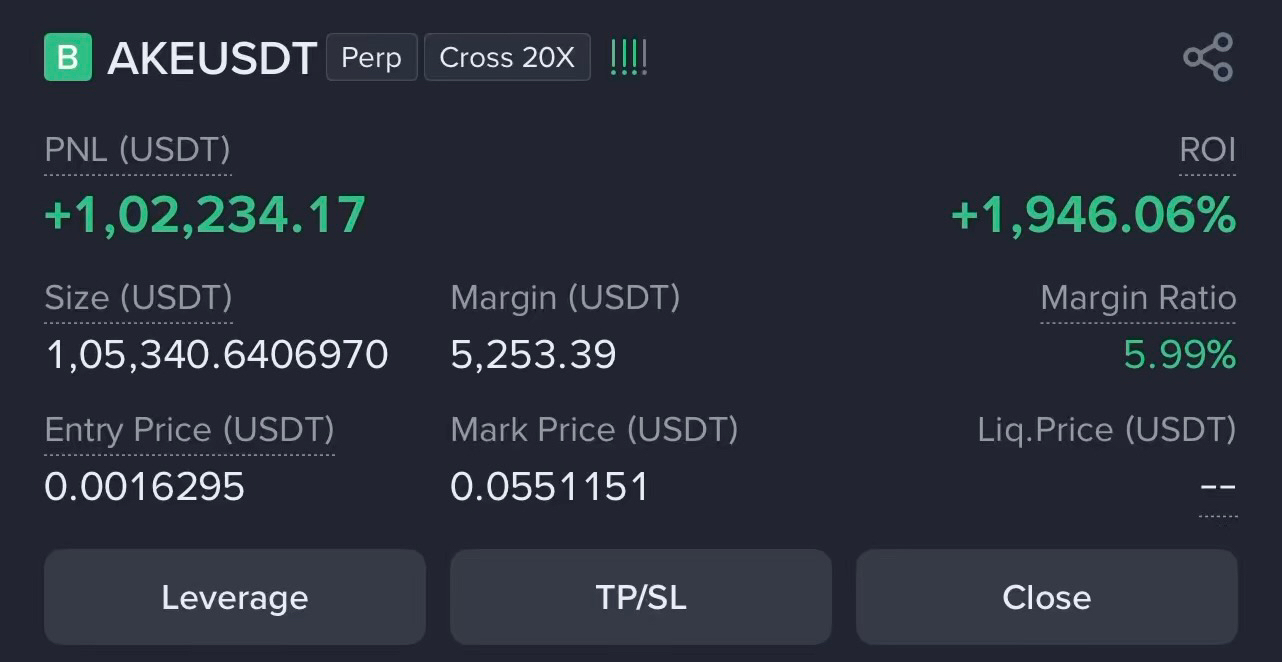The height and width of the screenshot is (662, 1282).
Task: Tap the Margin Ratio label
Action: click(1138, 298)
